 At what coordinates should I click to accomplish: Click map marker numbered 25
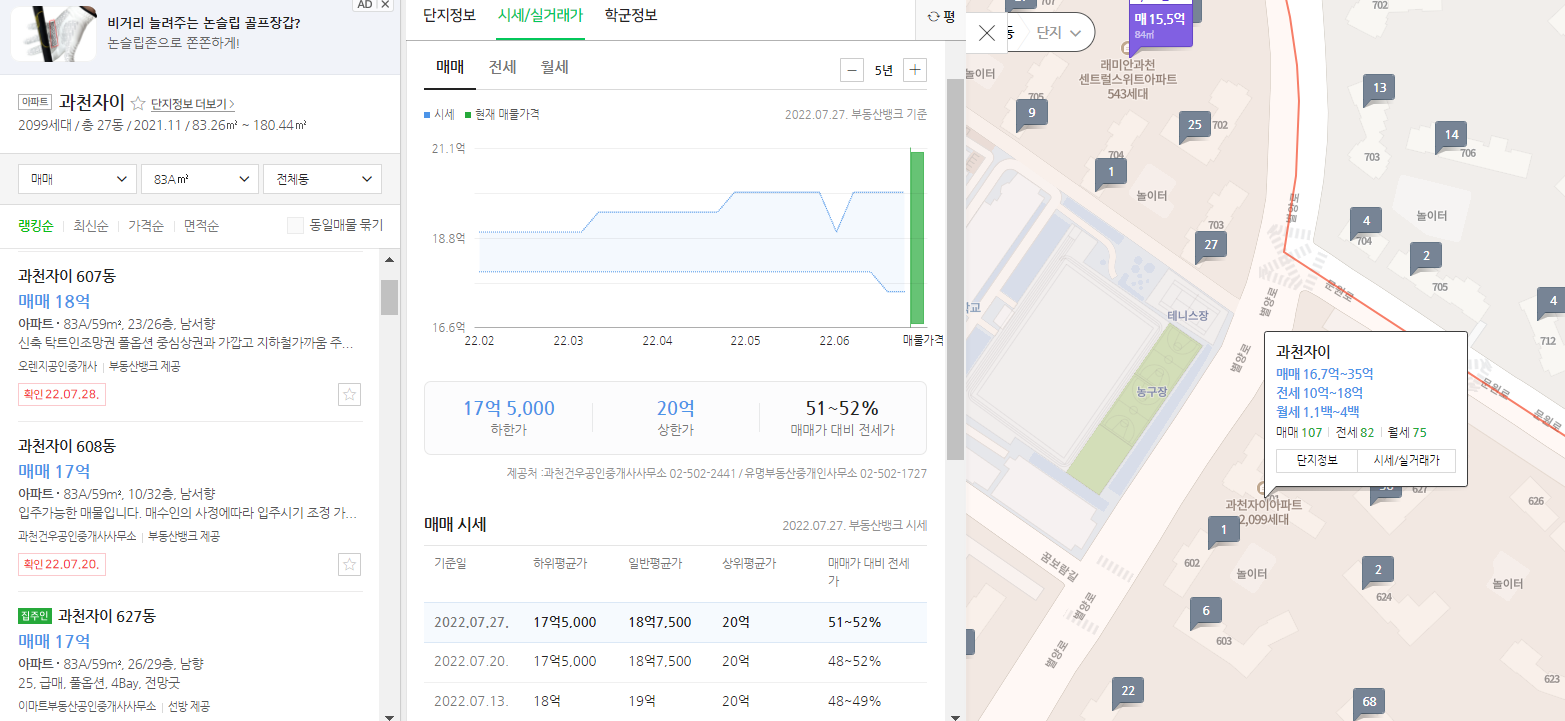coord(1194,125)
